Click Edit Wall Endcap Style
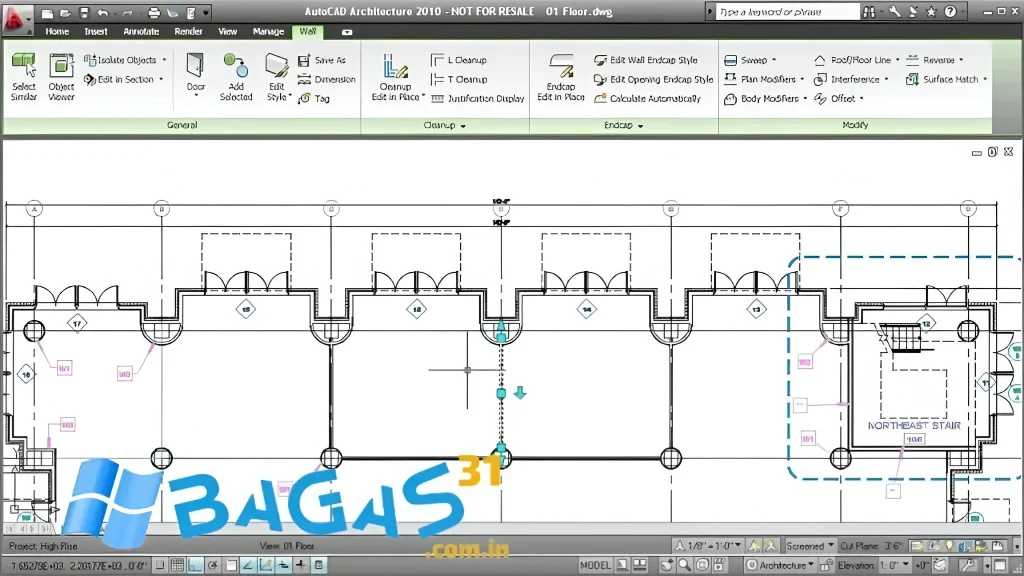 pyautogui.click(x=646, y=60)
